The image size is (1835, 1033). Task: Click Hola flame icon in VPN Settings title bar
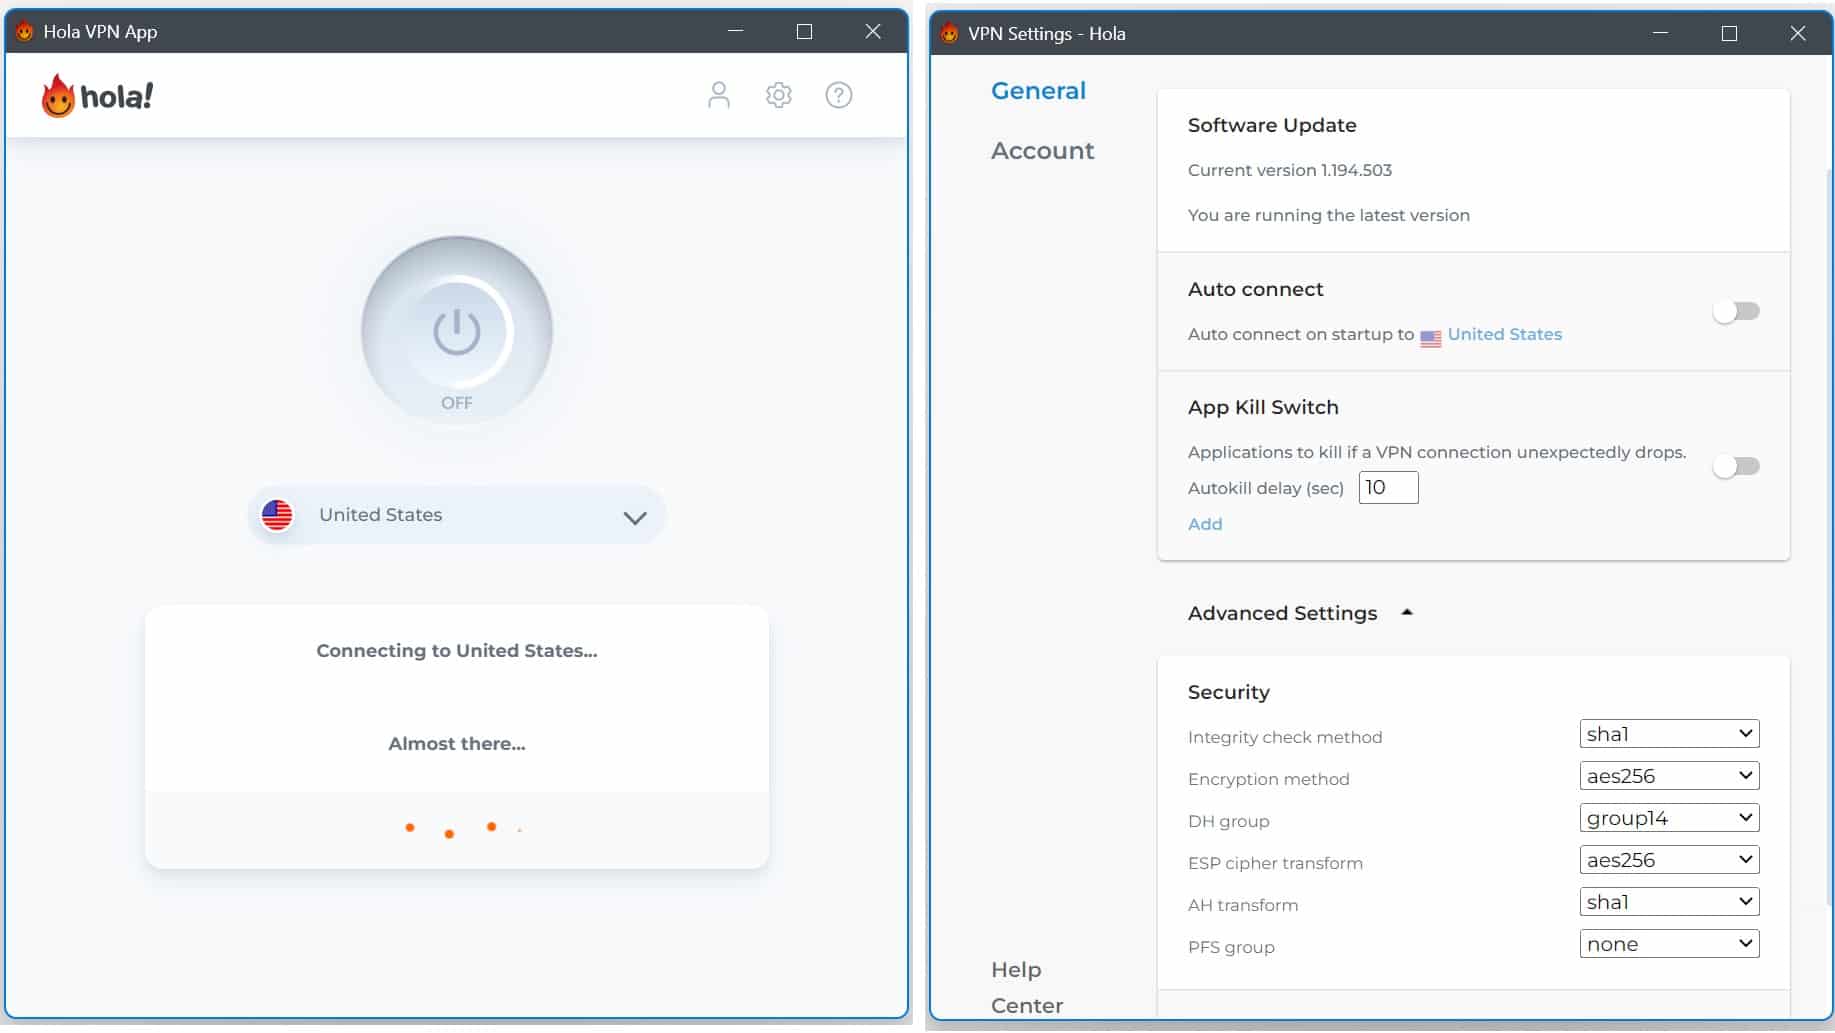pos(949,33)
